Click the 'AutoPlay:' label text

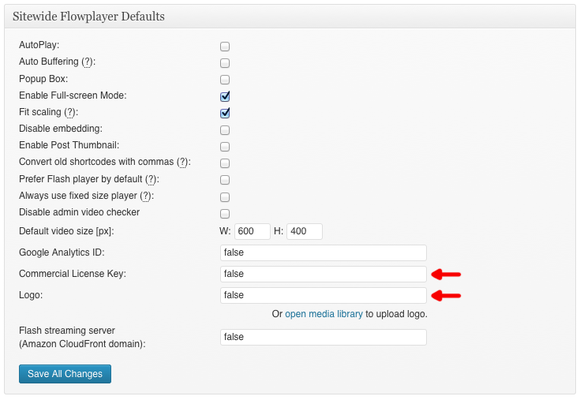click(x=39, y=45)
